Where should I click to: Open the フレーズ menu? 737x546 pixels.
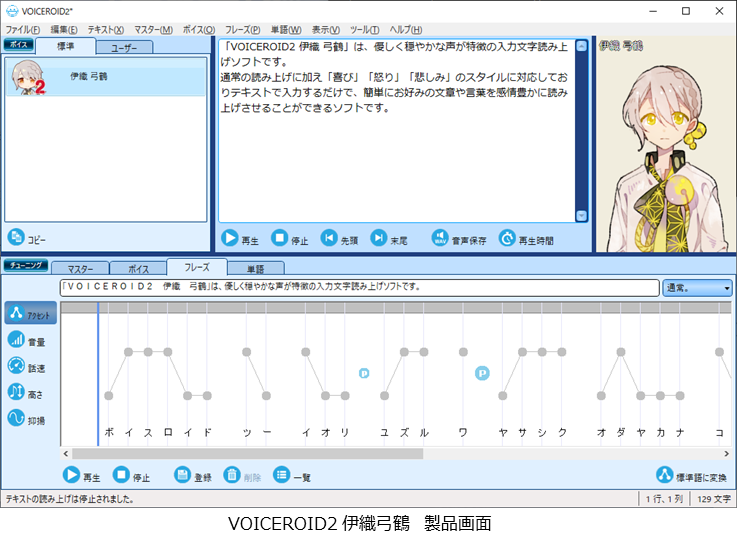click(x=243, y=30)
